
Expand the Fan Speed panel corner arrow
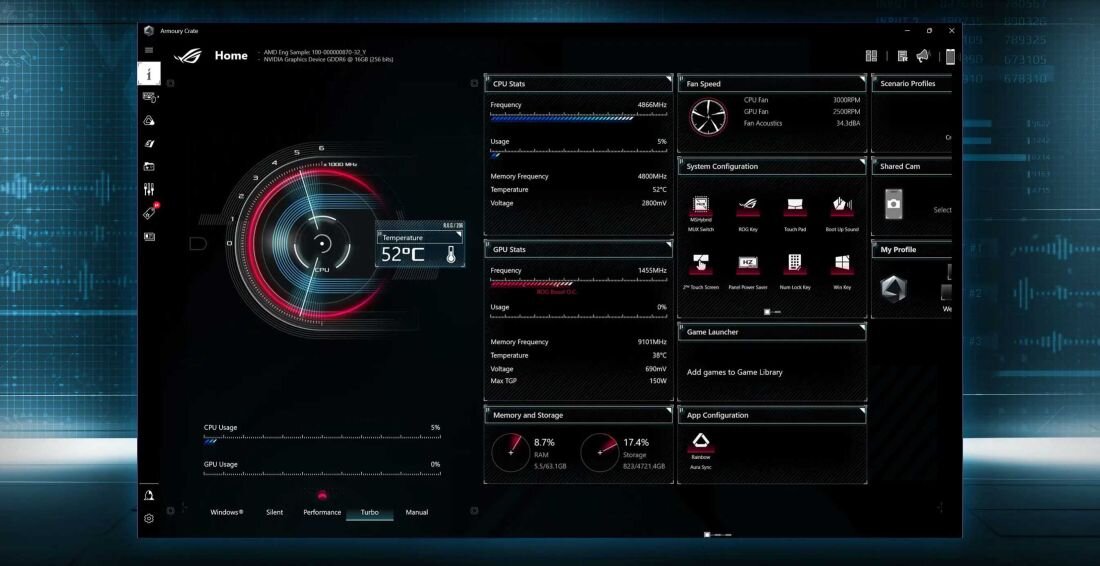(x=861, y=78)
